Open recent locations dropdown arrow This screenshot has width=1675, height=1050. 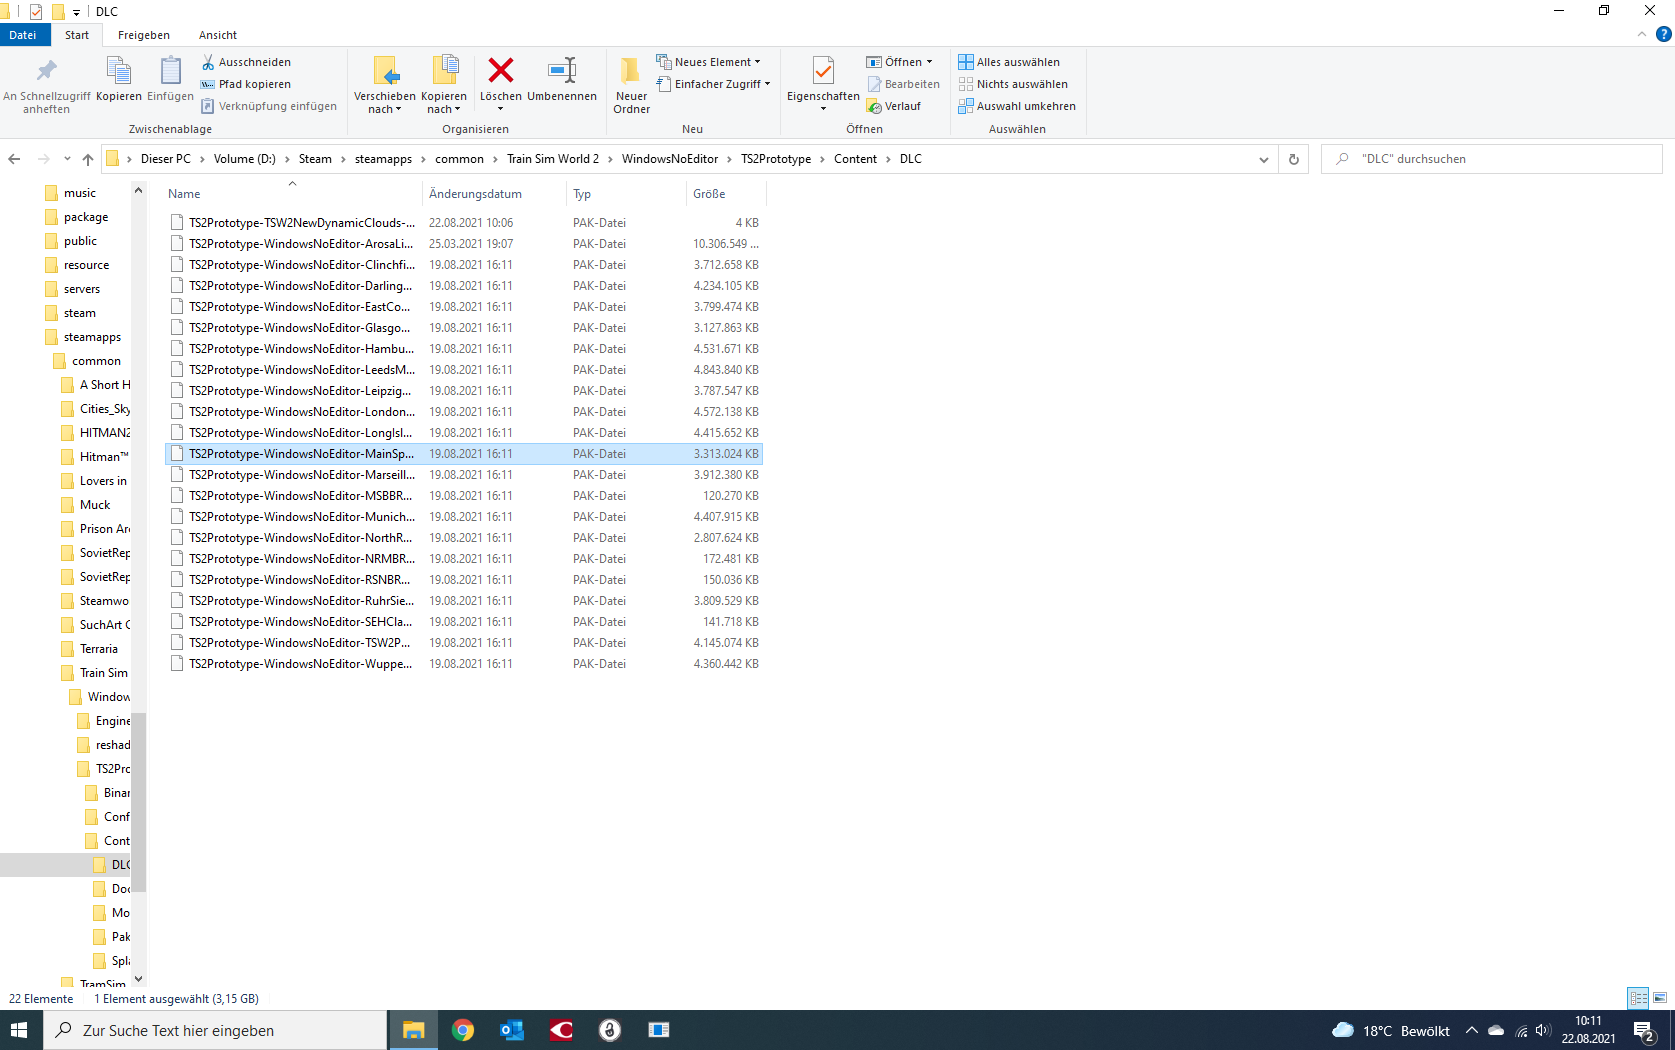coord(67,159)
